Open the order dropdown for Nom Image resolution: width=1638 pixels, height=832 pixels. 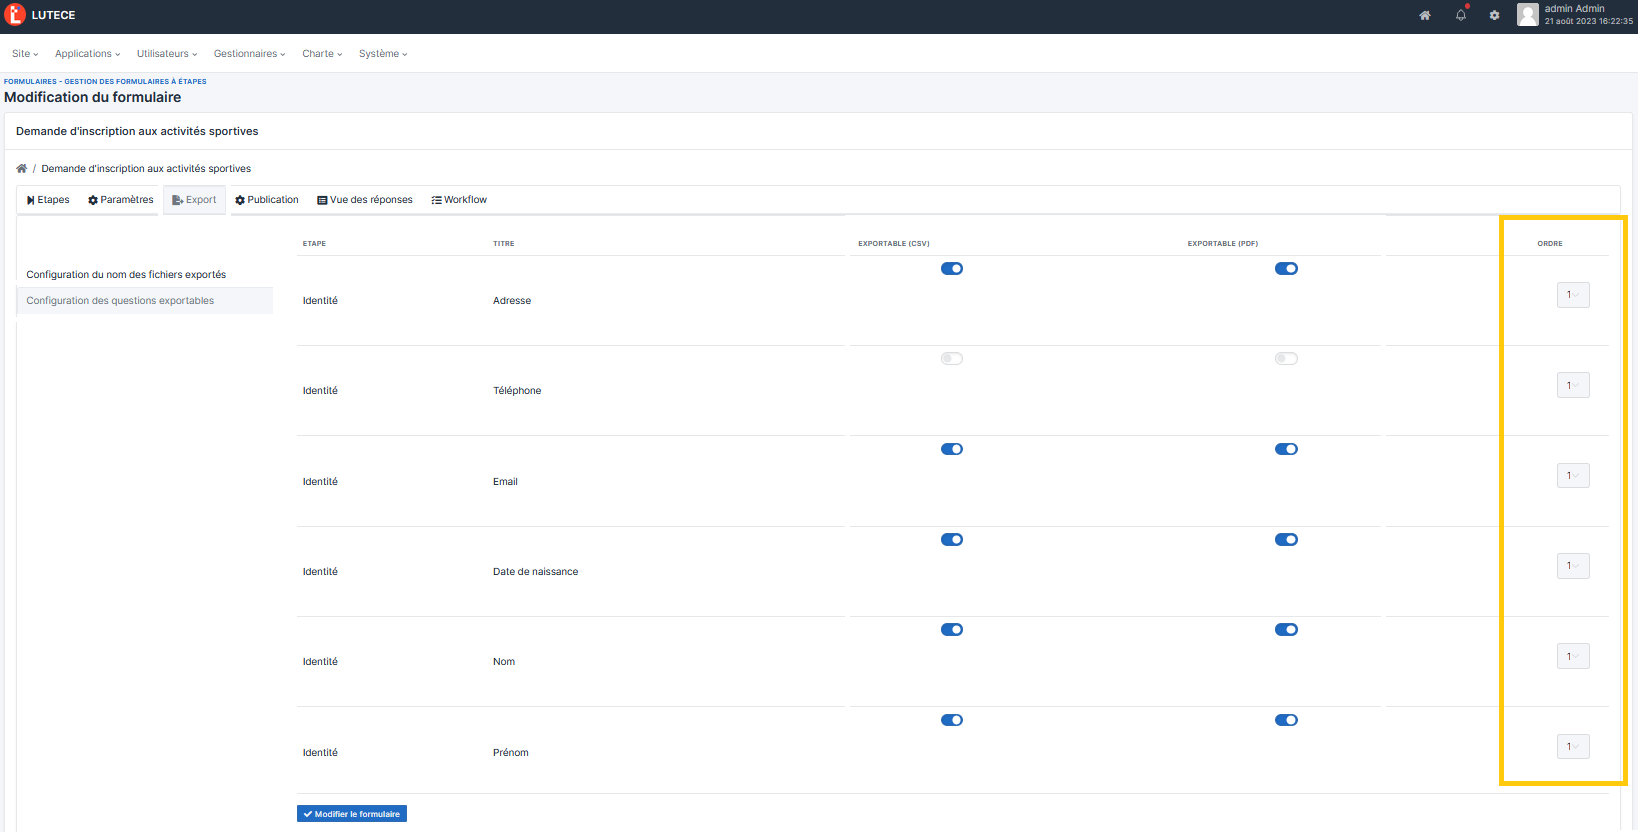[1573, 656]
